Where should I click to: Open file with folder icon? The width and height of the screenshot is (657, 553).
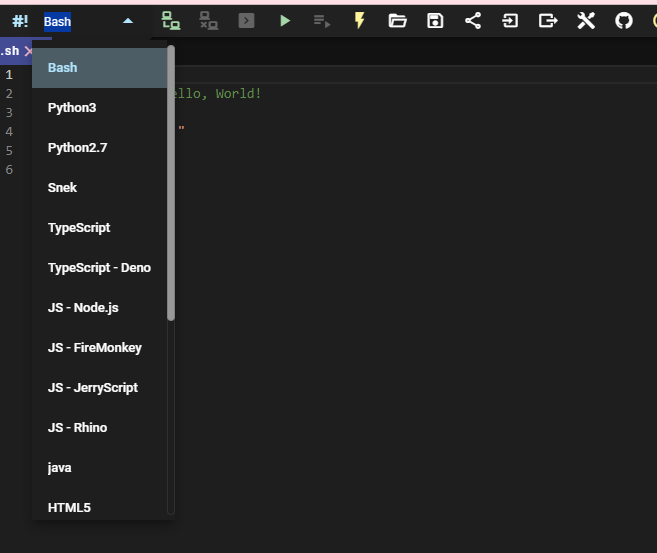tap(397, 21)
